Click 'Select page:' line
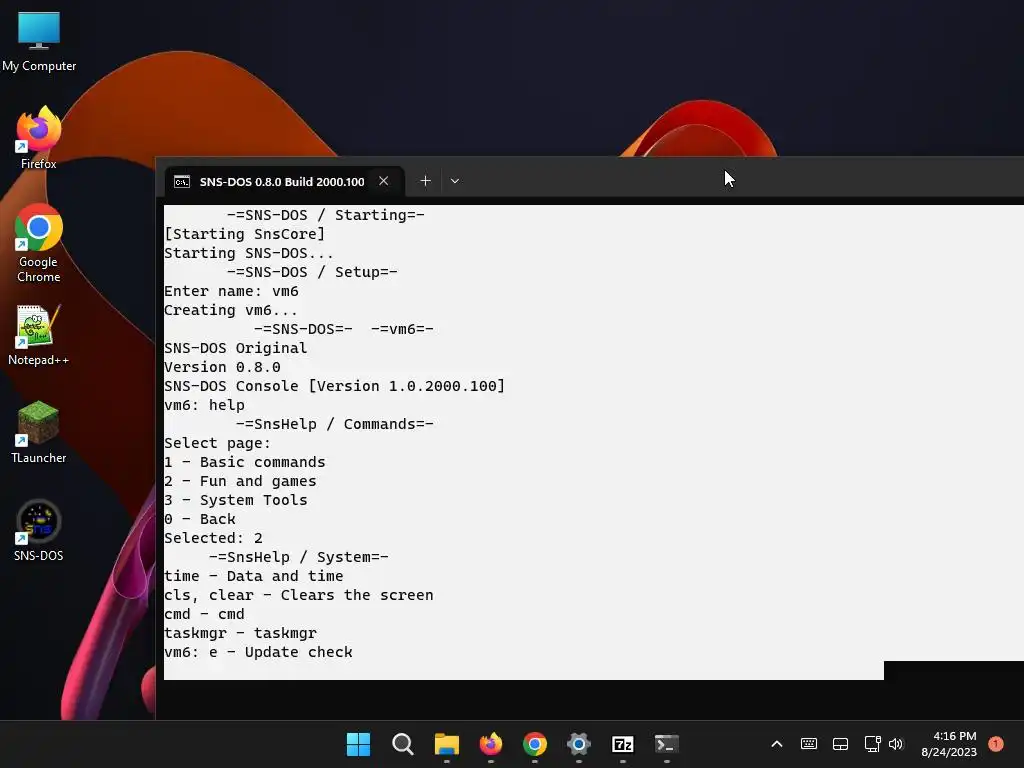This screenshot has height=768, width=1024. tap(217, 443)
